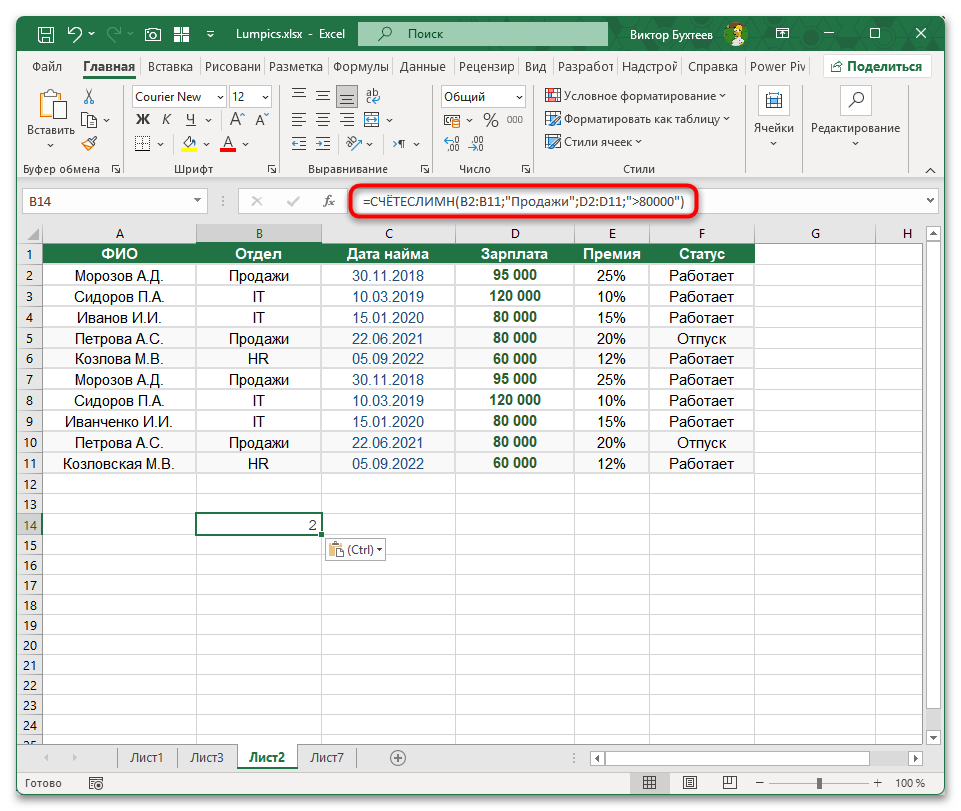
Task: Switch to the Данные ribbon tab
Action: [422, 67]
